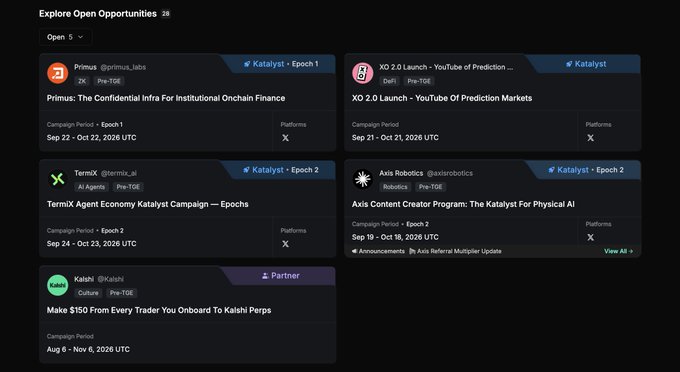
Task: Click 'Sep 22 - Oct 22, 2026 UTC' date
Action: point(92,137)
